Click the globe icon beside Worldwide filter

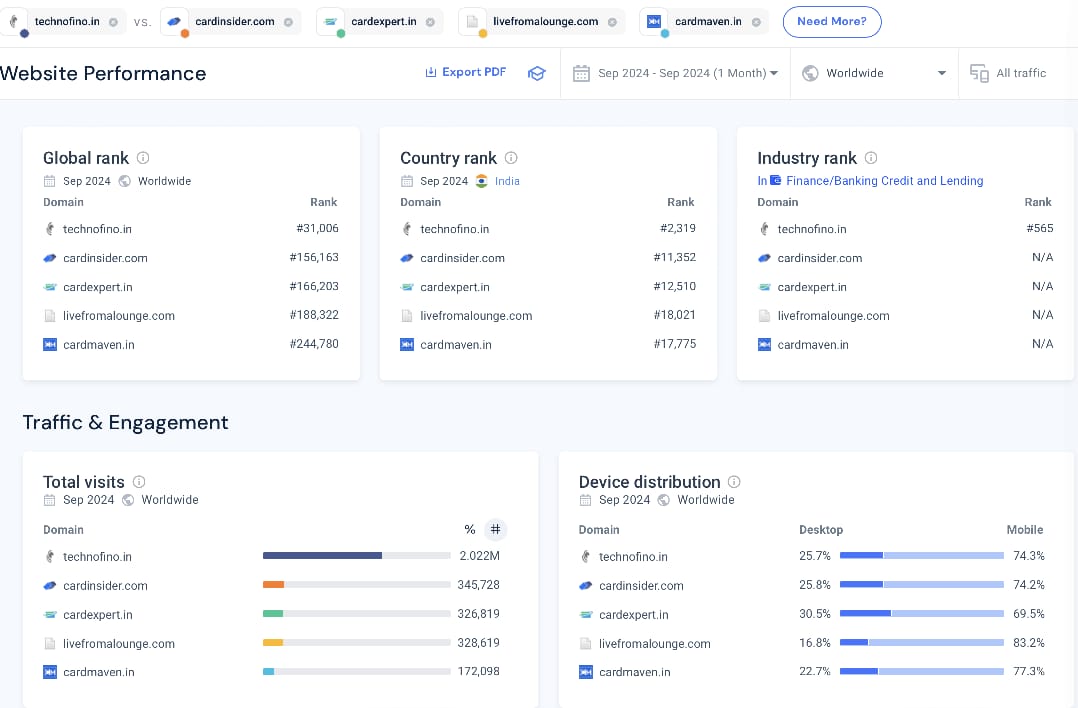point(811,73)
